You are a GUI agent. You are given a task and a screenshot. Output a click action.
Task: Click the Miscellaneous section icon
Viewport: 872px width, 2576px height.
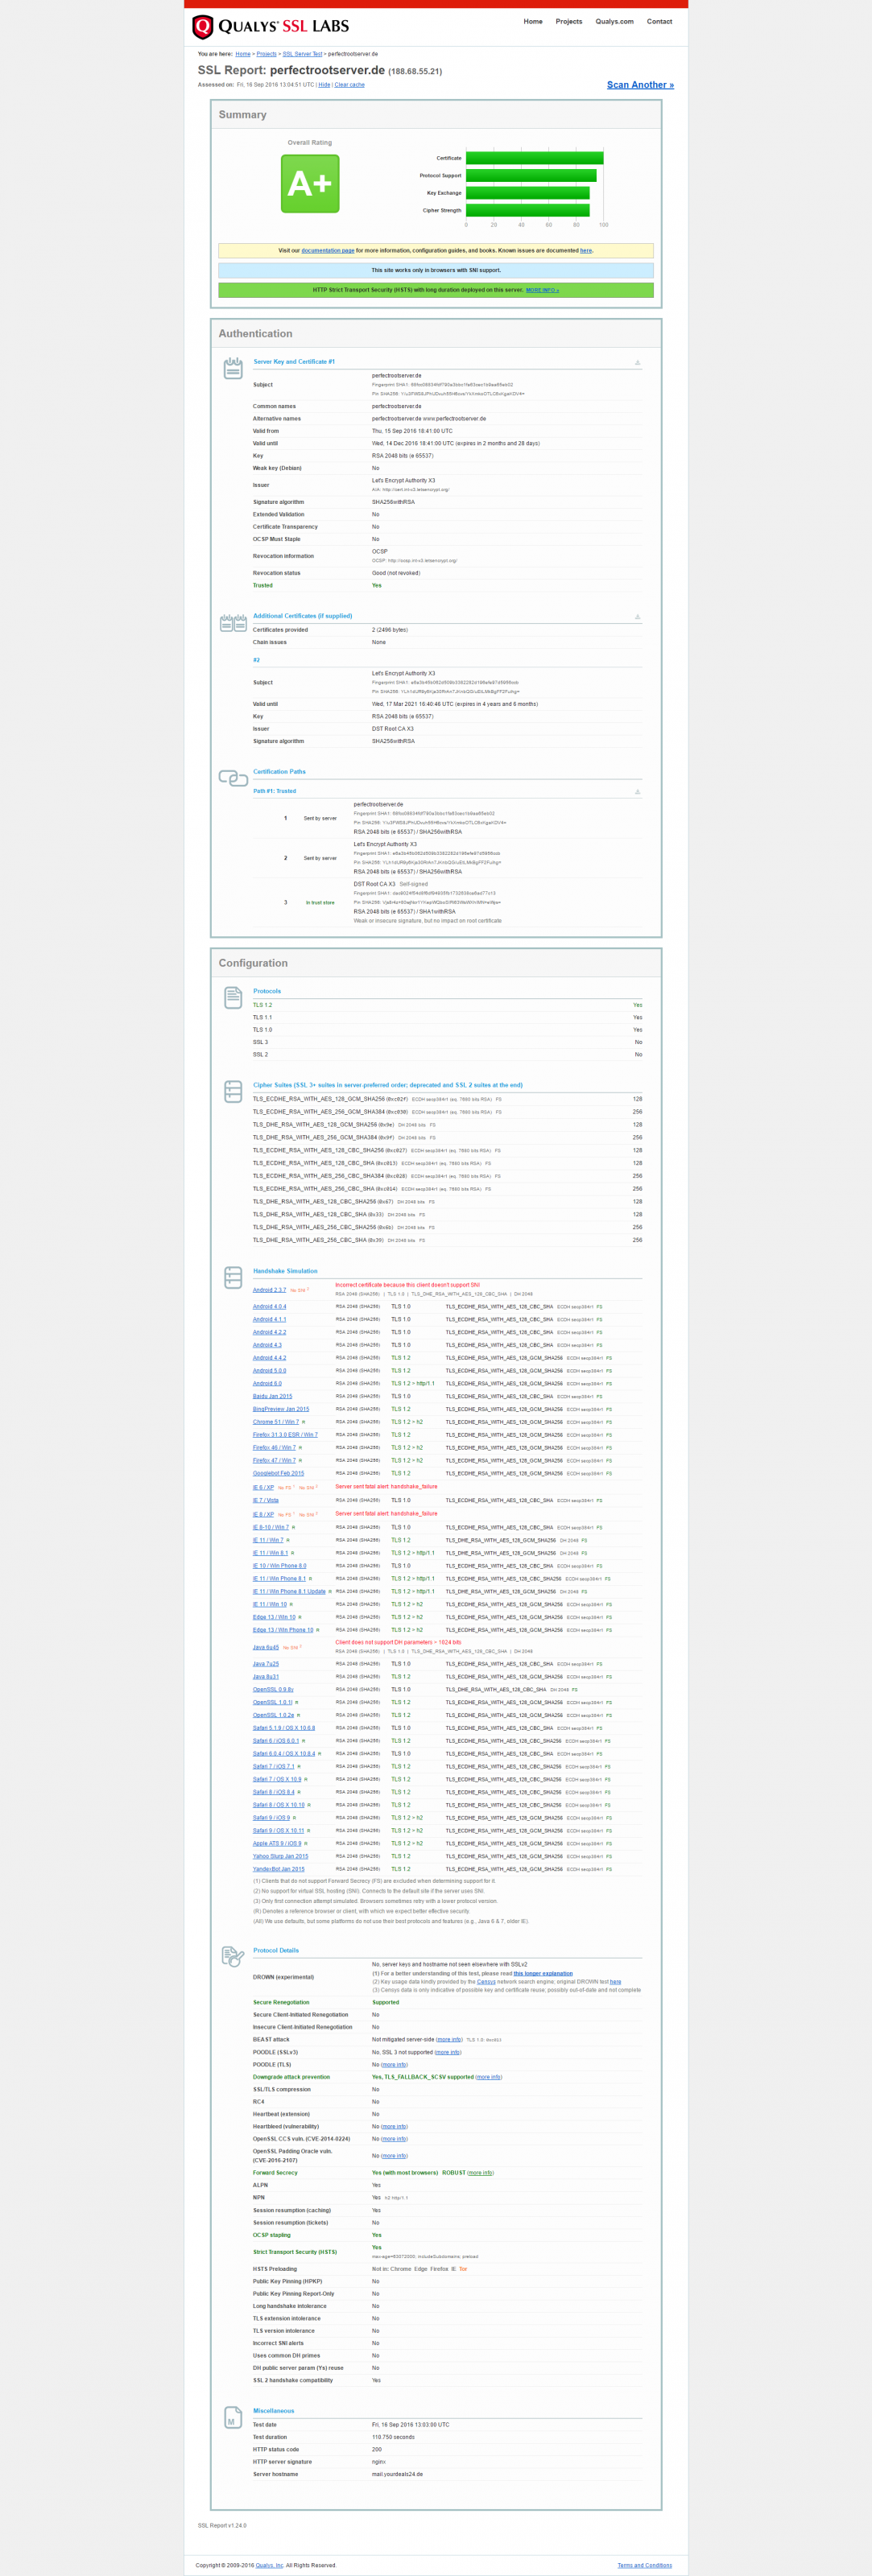(233, 2418)
